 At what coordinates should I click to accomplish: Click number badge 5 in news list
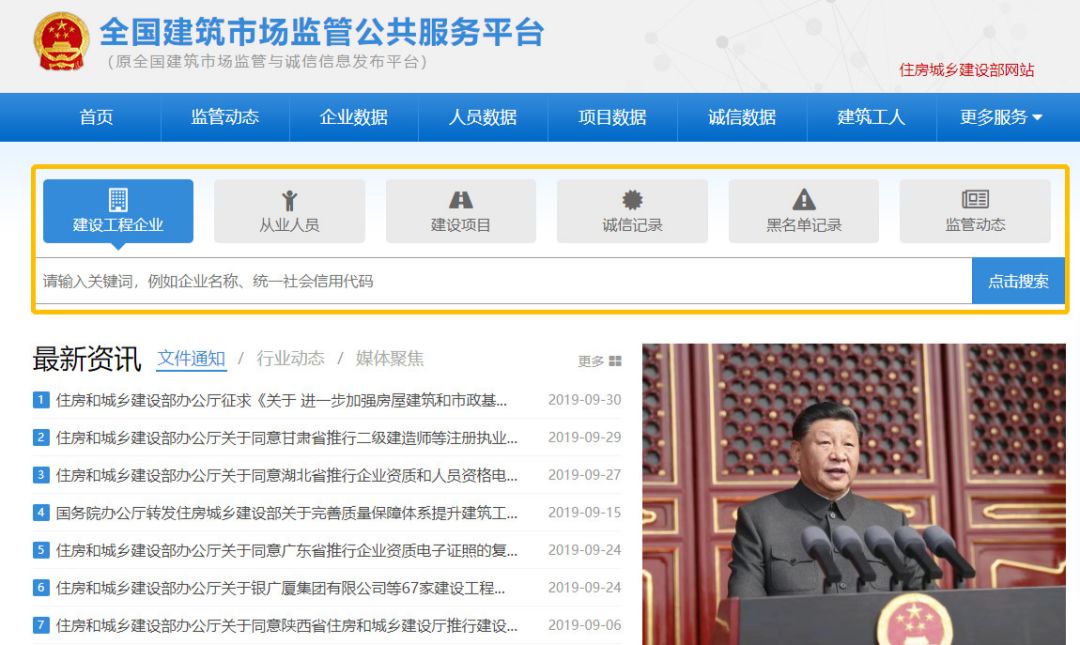[x=41, y=550]
